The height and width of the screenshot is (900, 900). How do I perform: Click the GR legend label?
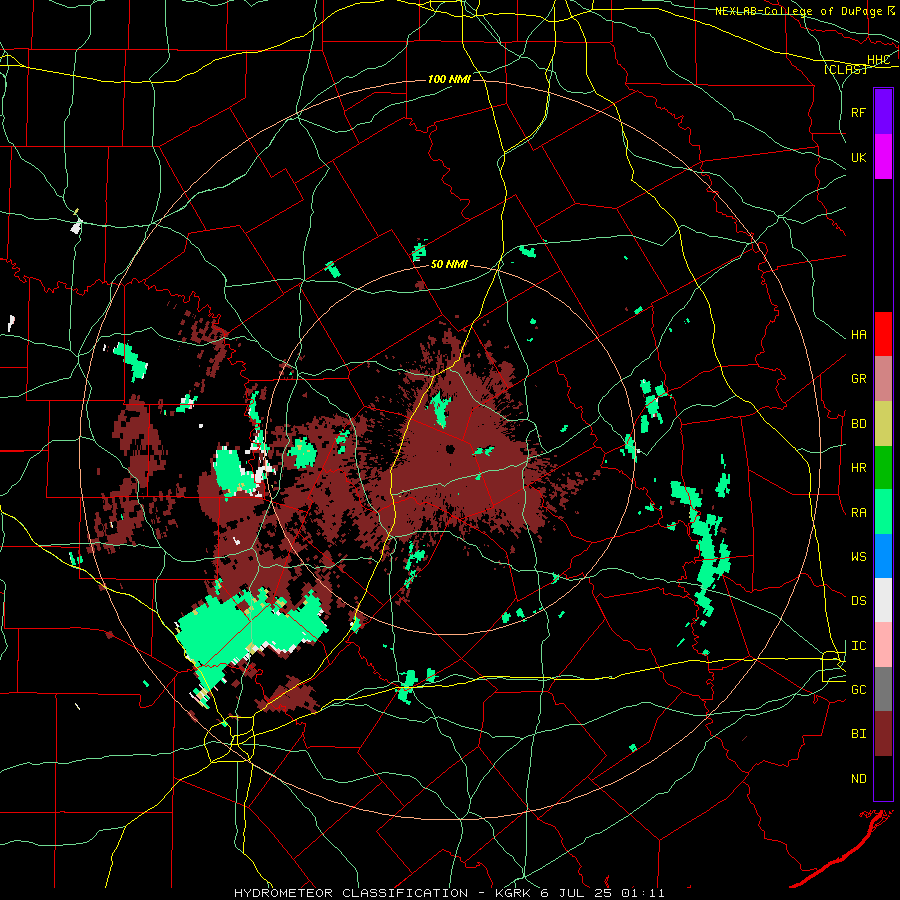[x=858, y=379]
